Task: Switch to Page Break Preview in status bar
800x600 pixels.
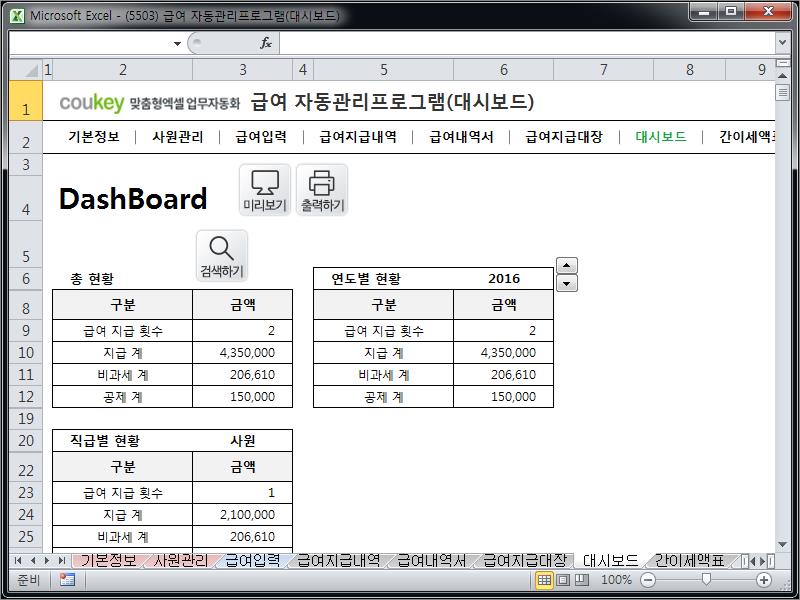Action: [x=582, y=580]
